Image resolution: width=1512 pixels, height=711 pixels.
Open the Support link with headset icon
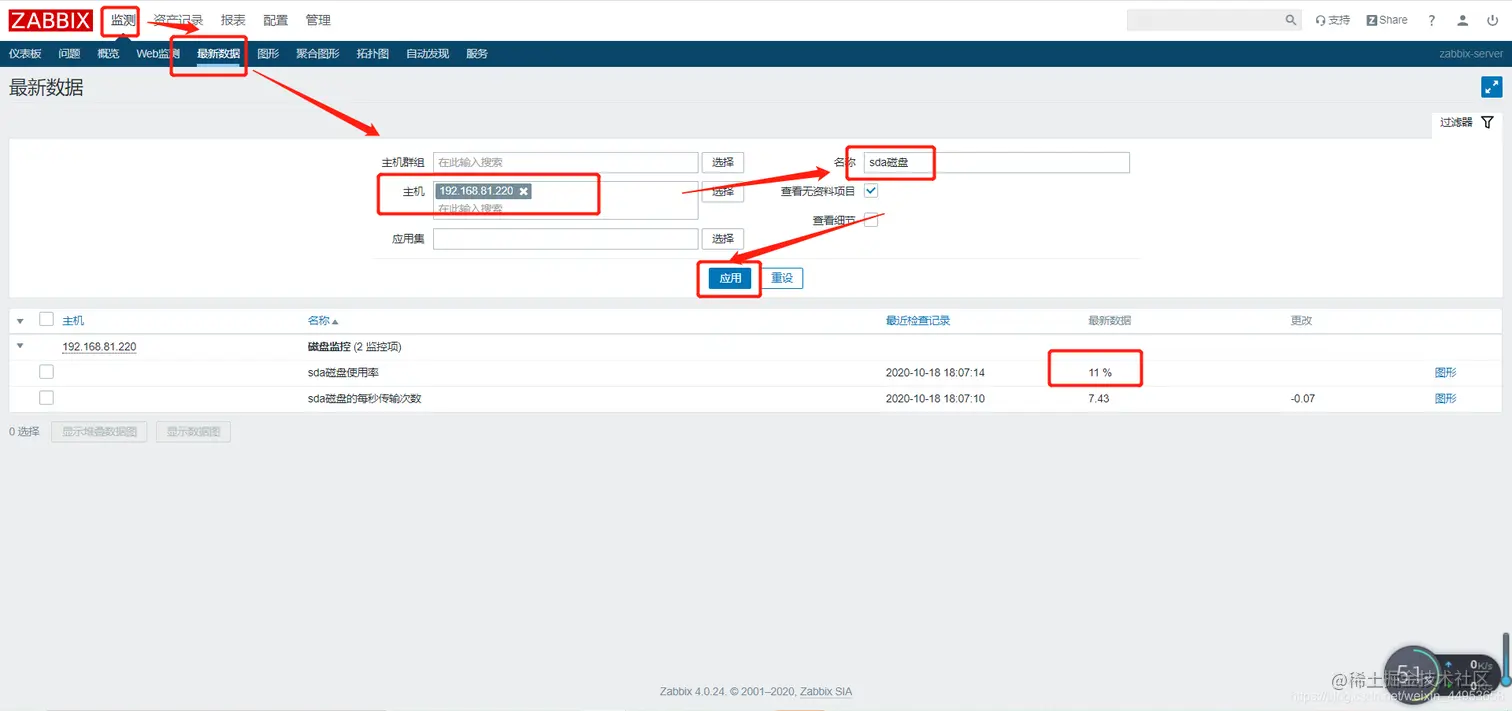(x=1332, y=20)
